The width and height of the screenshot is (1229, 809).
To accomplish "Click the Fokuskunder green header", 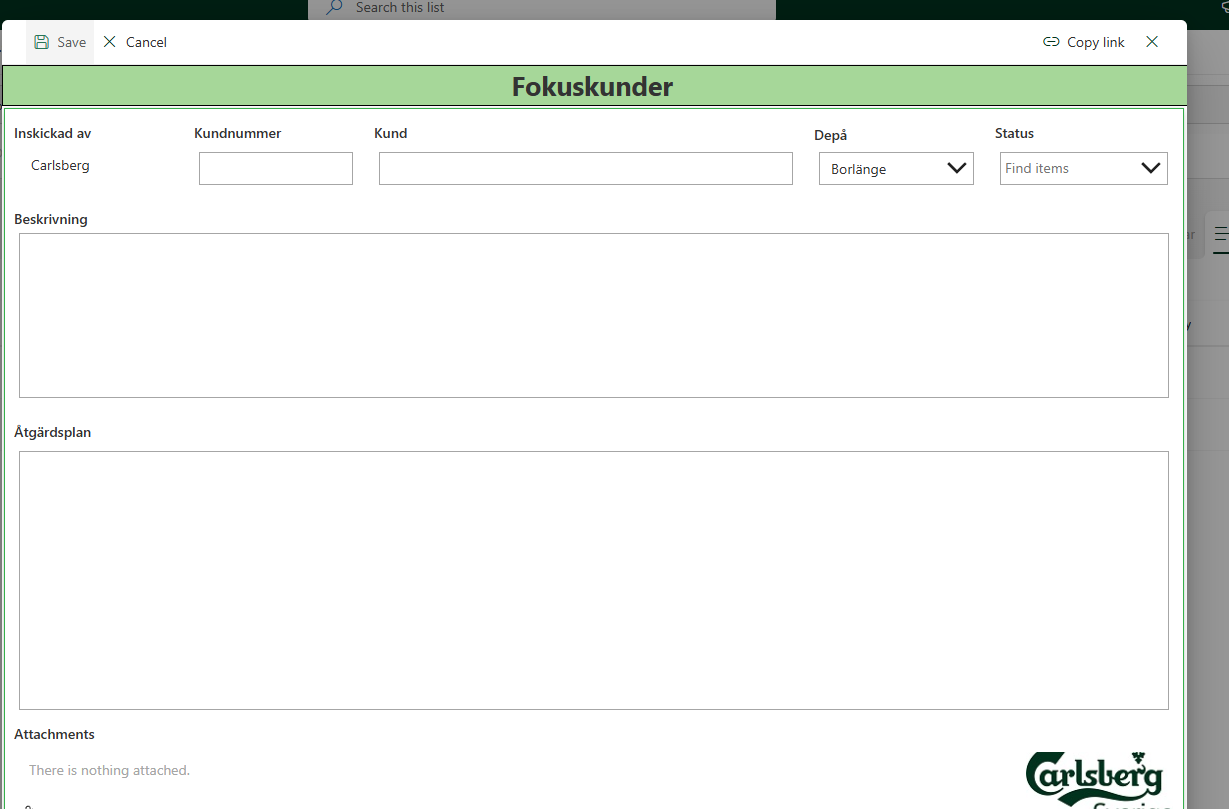I will [x=593, y=87].
